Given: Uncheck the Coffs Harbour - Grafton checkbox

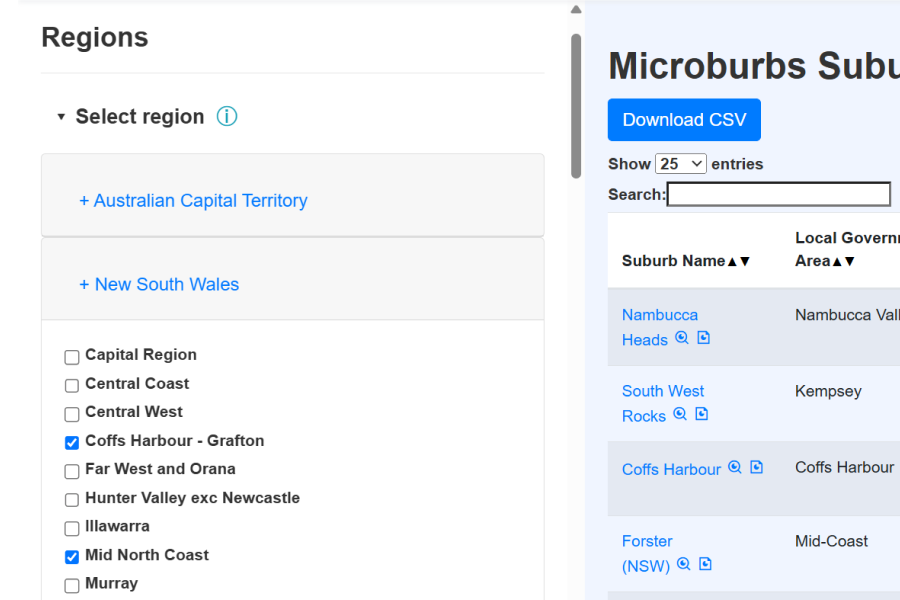Looking at the screenshot, I should (x=72, y=442).
